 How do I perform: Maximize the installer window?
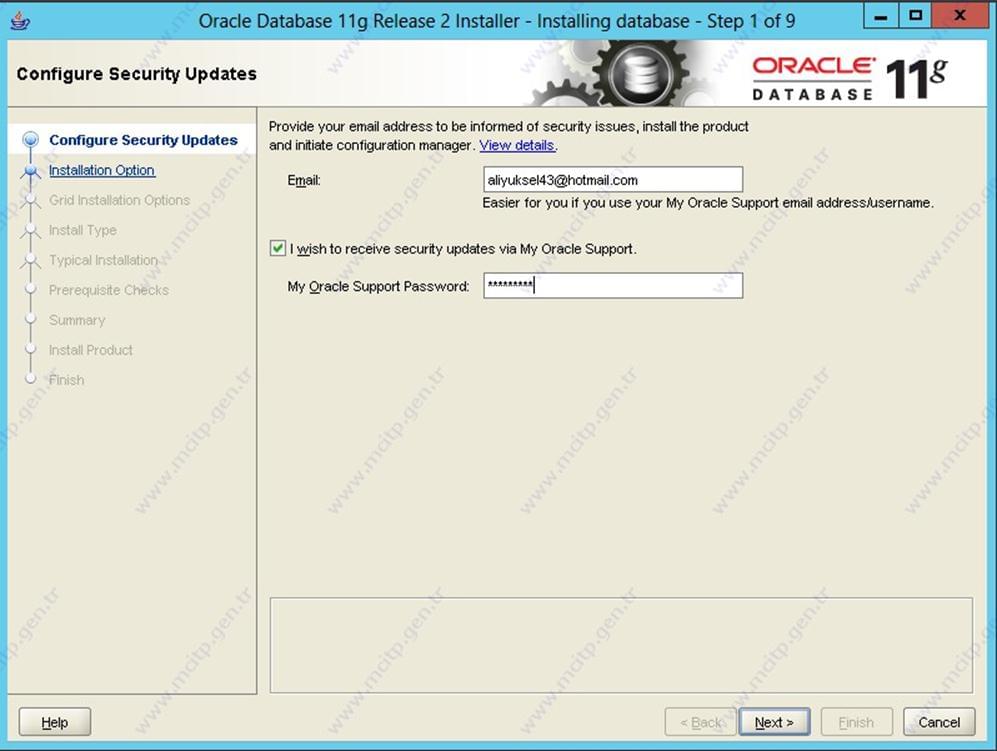click(916, 17)
